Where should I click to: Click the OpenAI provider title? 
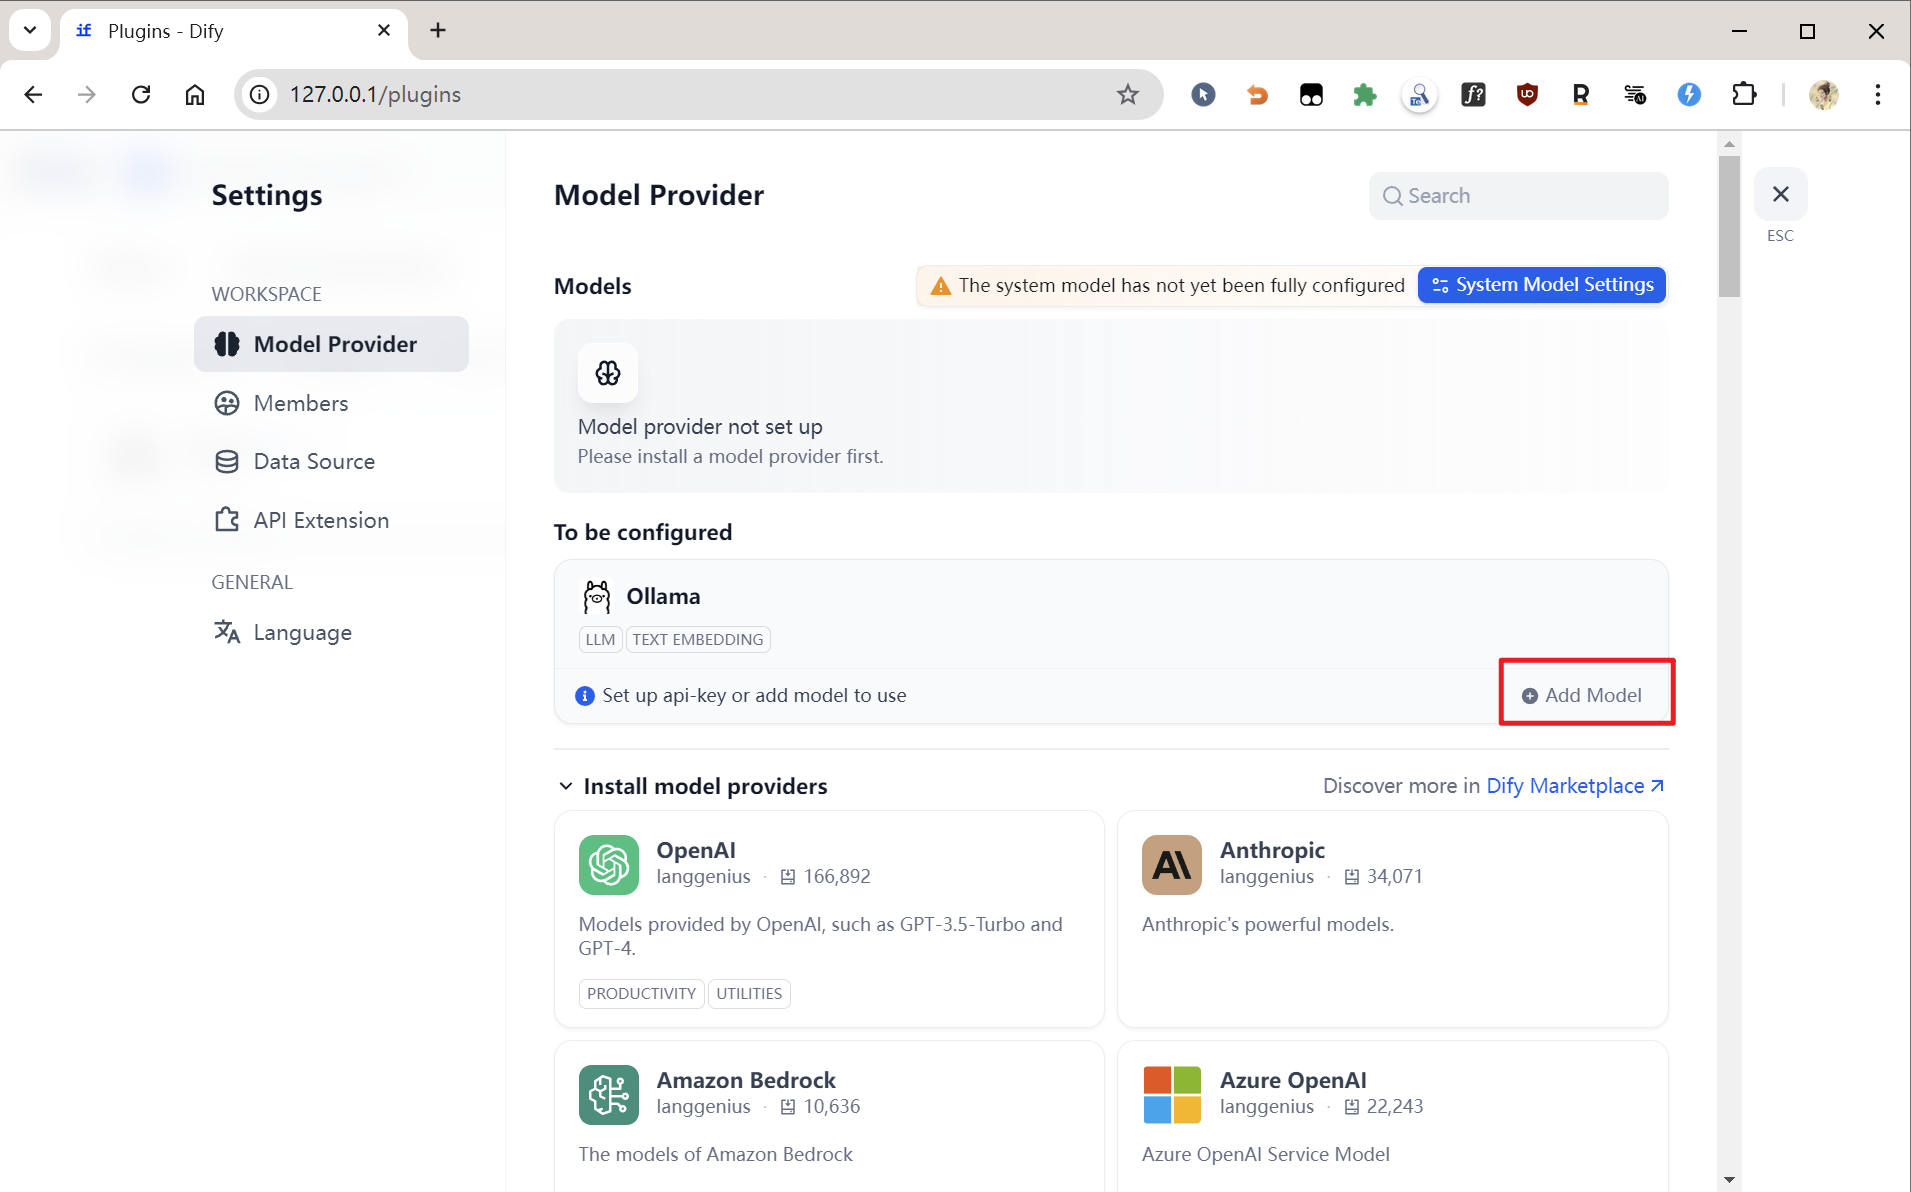point(696,850)
